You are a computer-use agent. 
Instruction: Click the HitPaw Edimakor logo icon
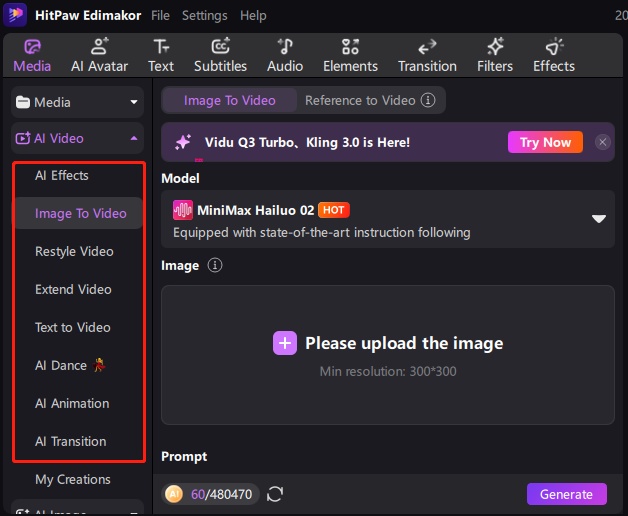[x=15, y=14]
